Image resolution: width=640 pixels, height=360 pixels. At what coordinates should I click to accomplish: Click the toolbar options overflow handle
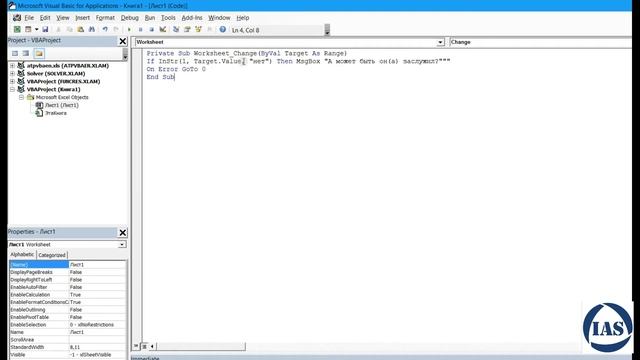coord(327,30)
